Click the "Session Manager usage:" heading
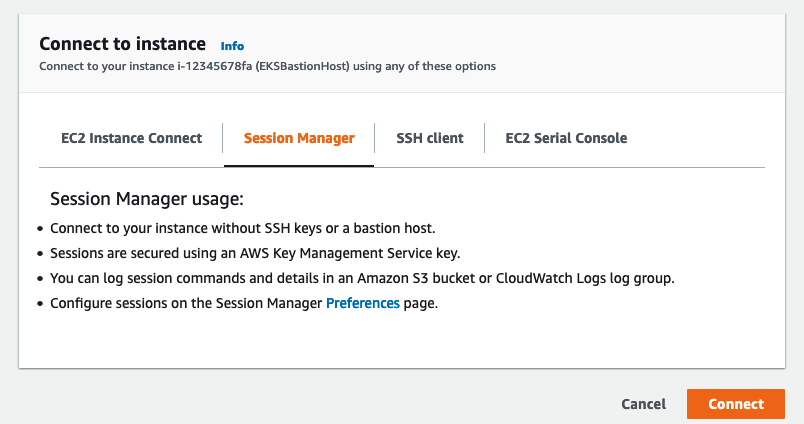Screen dimensions: 804x424 pos(147,199)
